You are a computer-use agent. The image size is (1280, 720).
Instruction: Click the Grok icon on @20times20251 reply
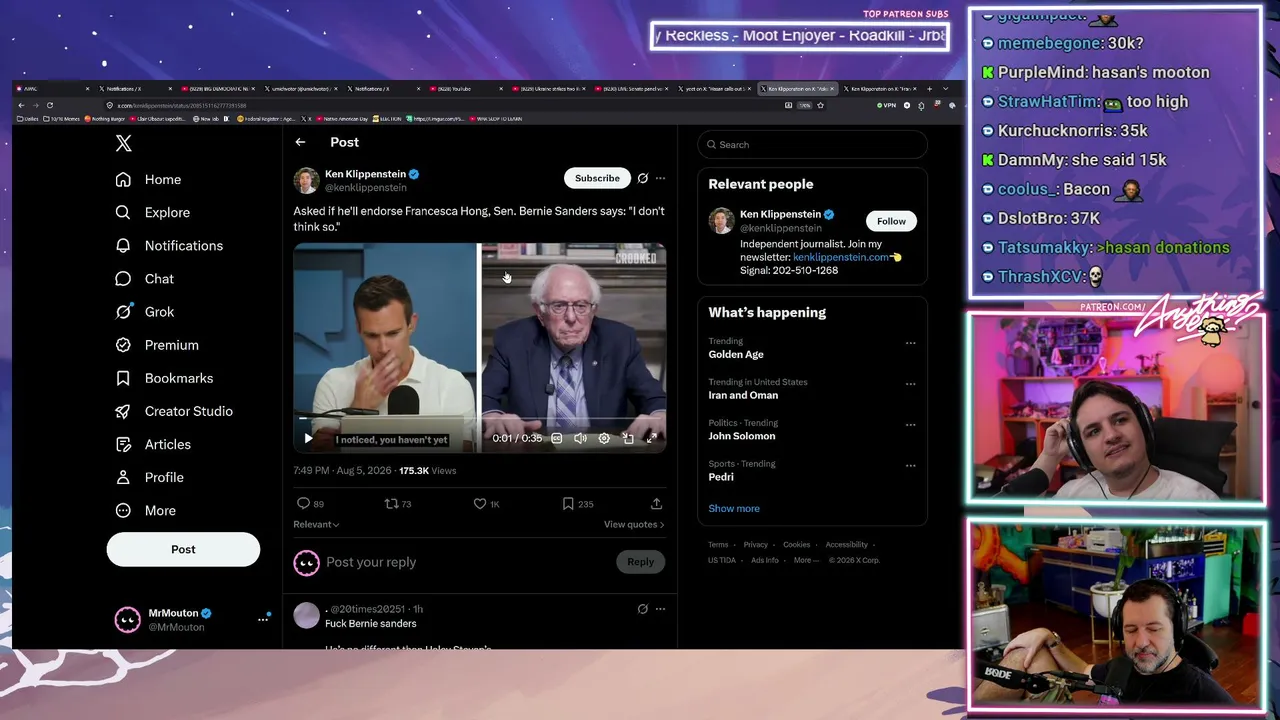pos(643,609)
